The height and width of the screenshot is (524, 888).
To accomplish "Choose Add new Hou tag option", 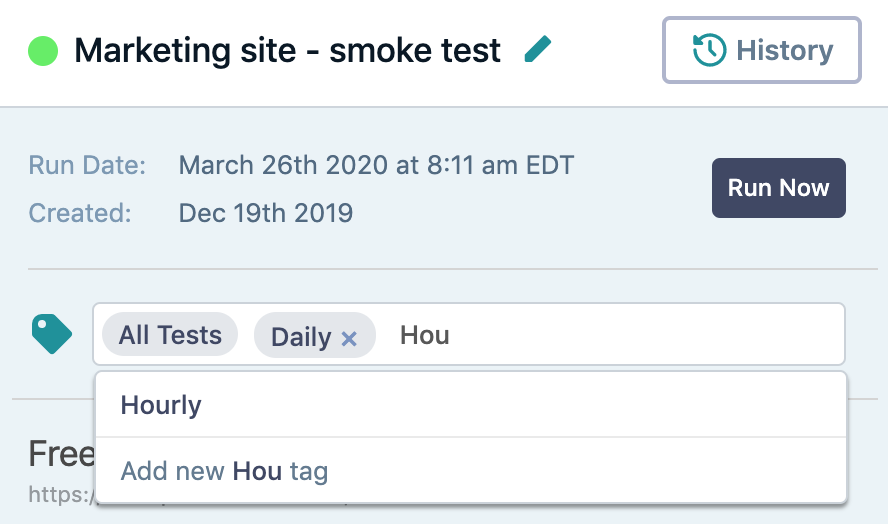I will pos(471,471).
